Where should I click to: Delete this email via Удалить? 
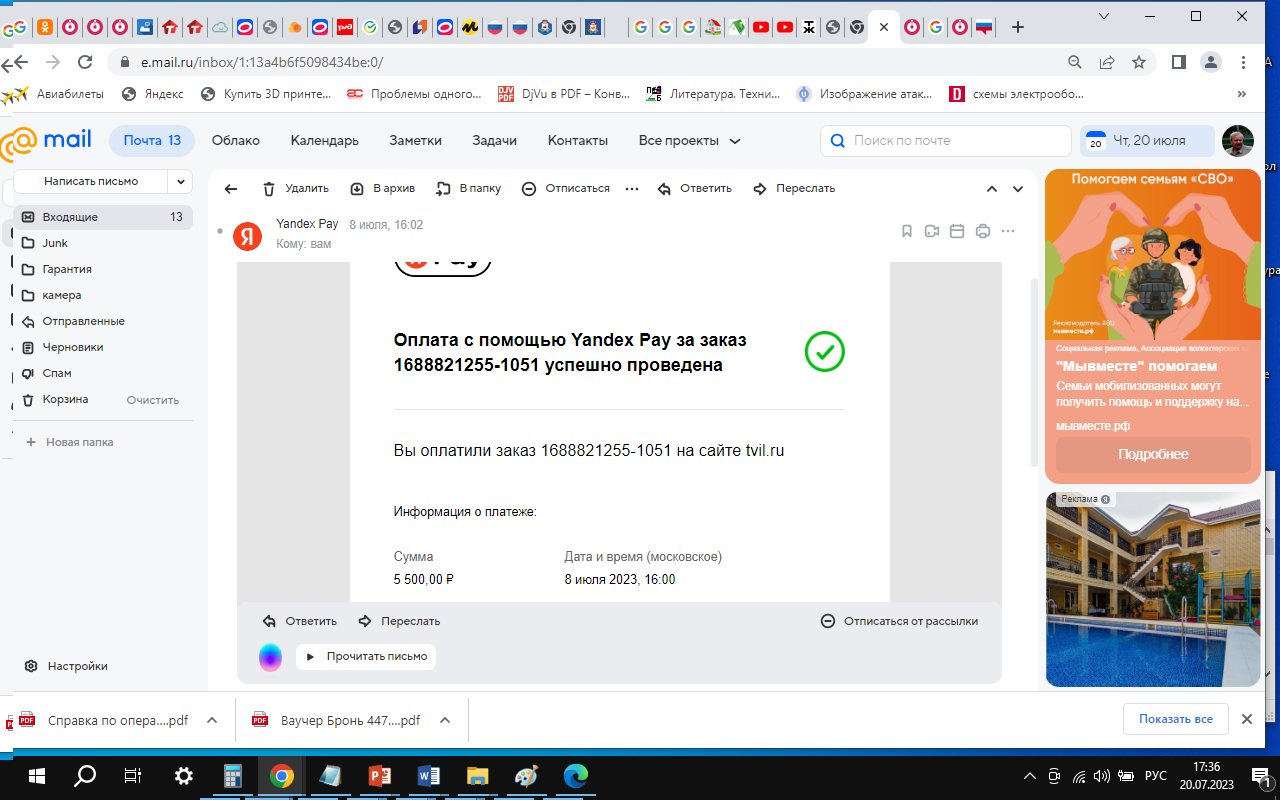[295, 188]
